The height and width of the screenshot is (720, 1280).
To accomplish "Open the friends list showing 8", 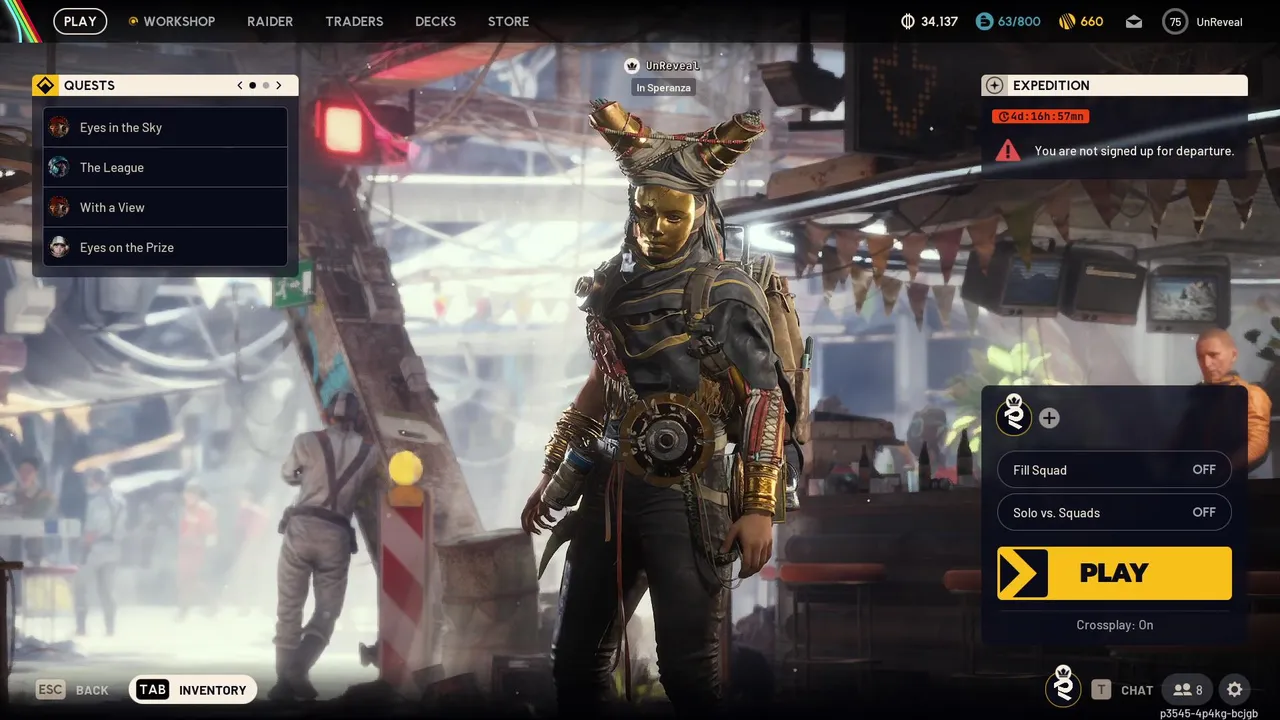I will tap(1189, 689).
